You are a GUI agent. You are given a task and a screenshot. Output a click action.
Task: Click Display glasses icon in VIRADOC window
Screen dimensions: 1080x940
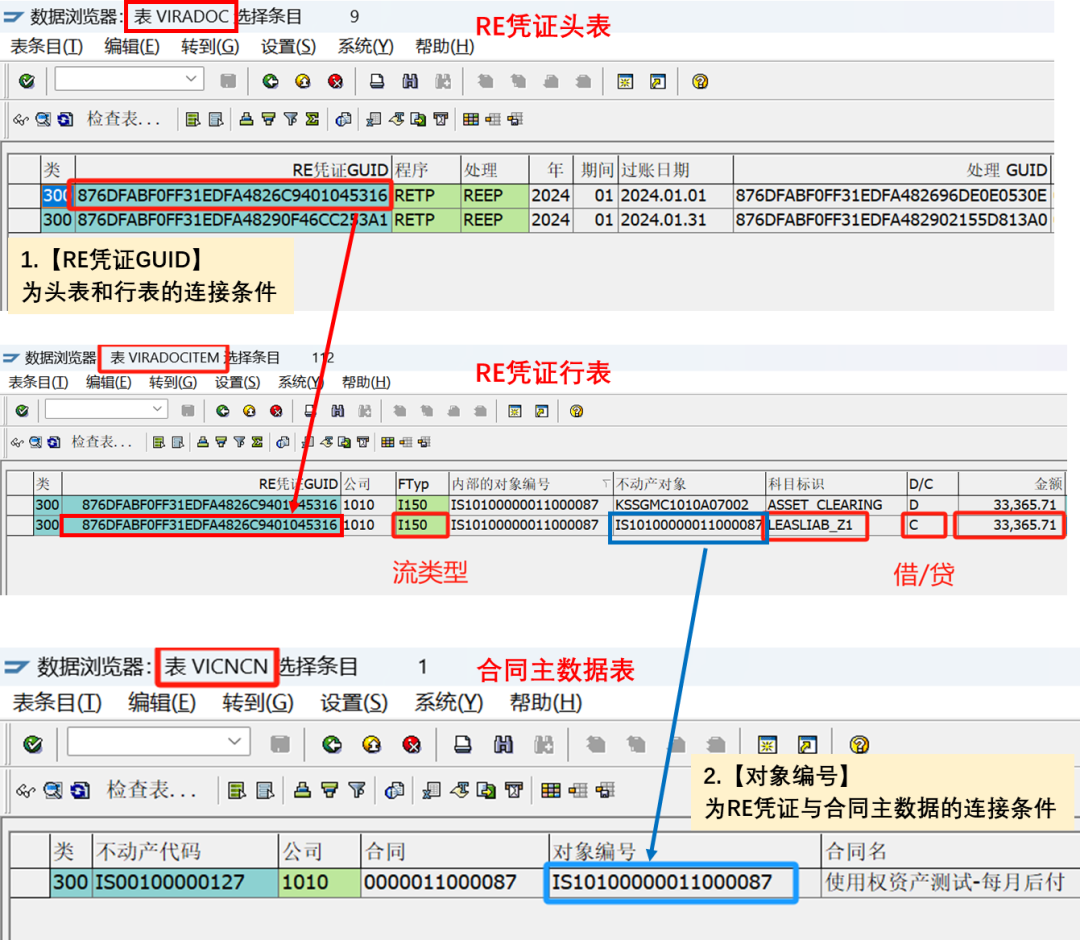tap(21, 119)
